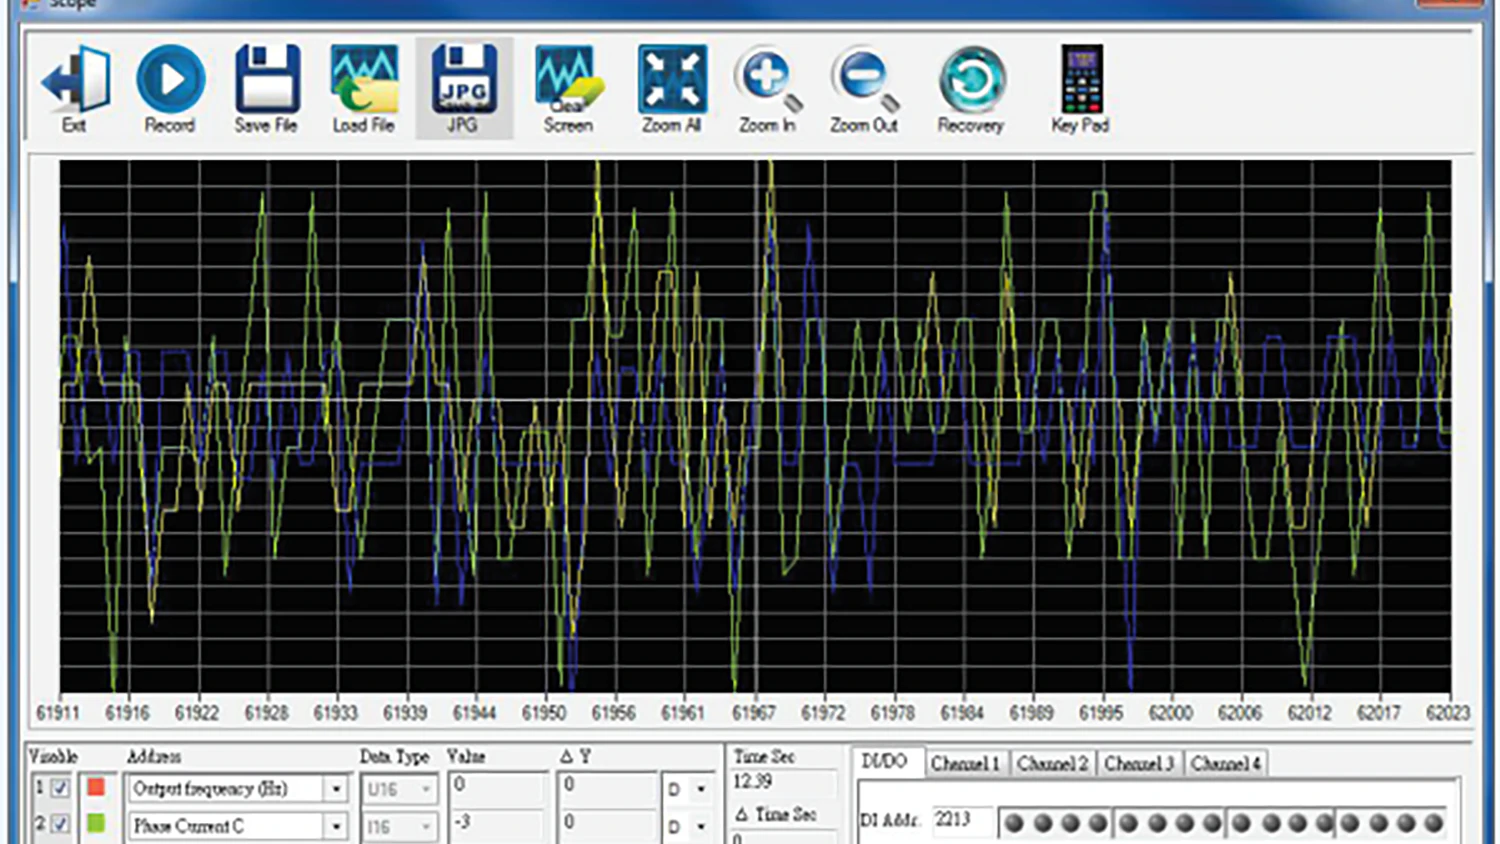
Task: Switch to the Channel 1 tab
Action: pyautogui.click(x=965, y=764)
